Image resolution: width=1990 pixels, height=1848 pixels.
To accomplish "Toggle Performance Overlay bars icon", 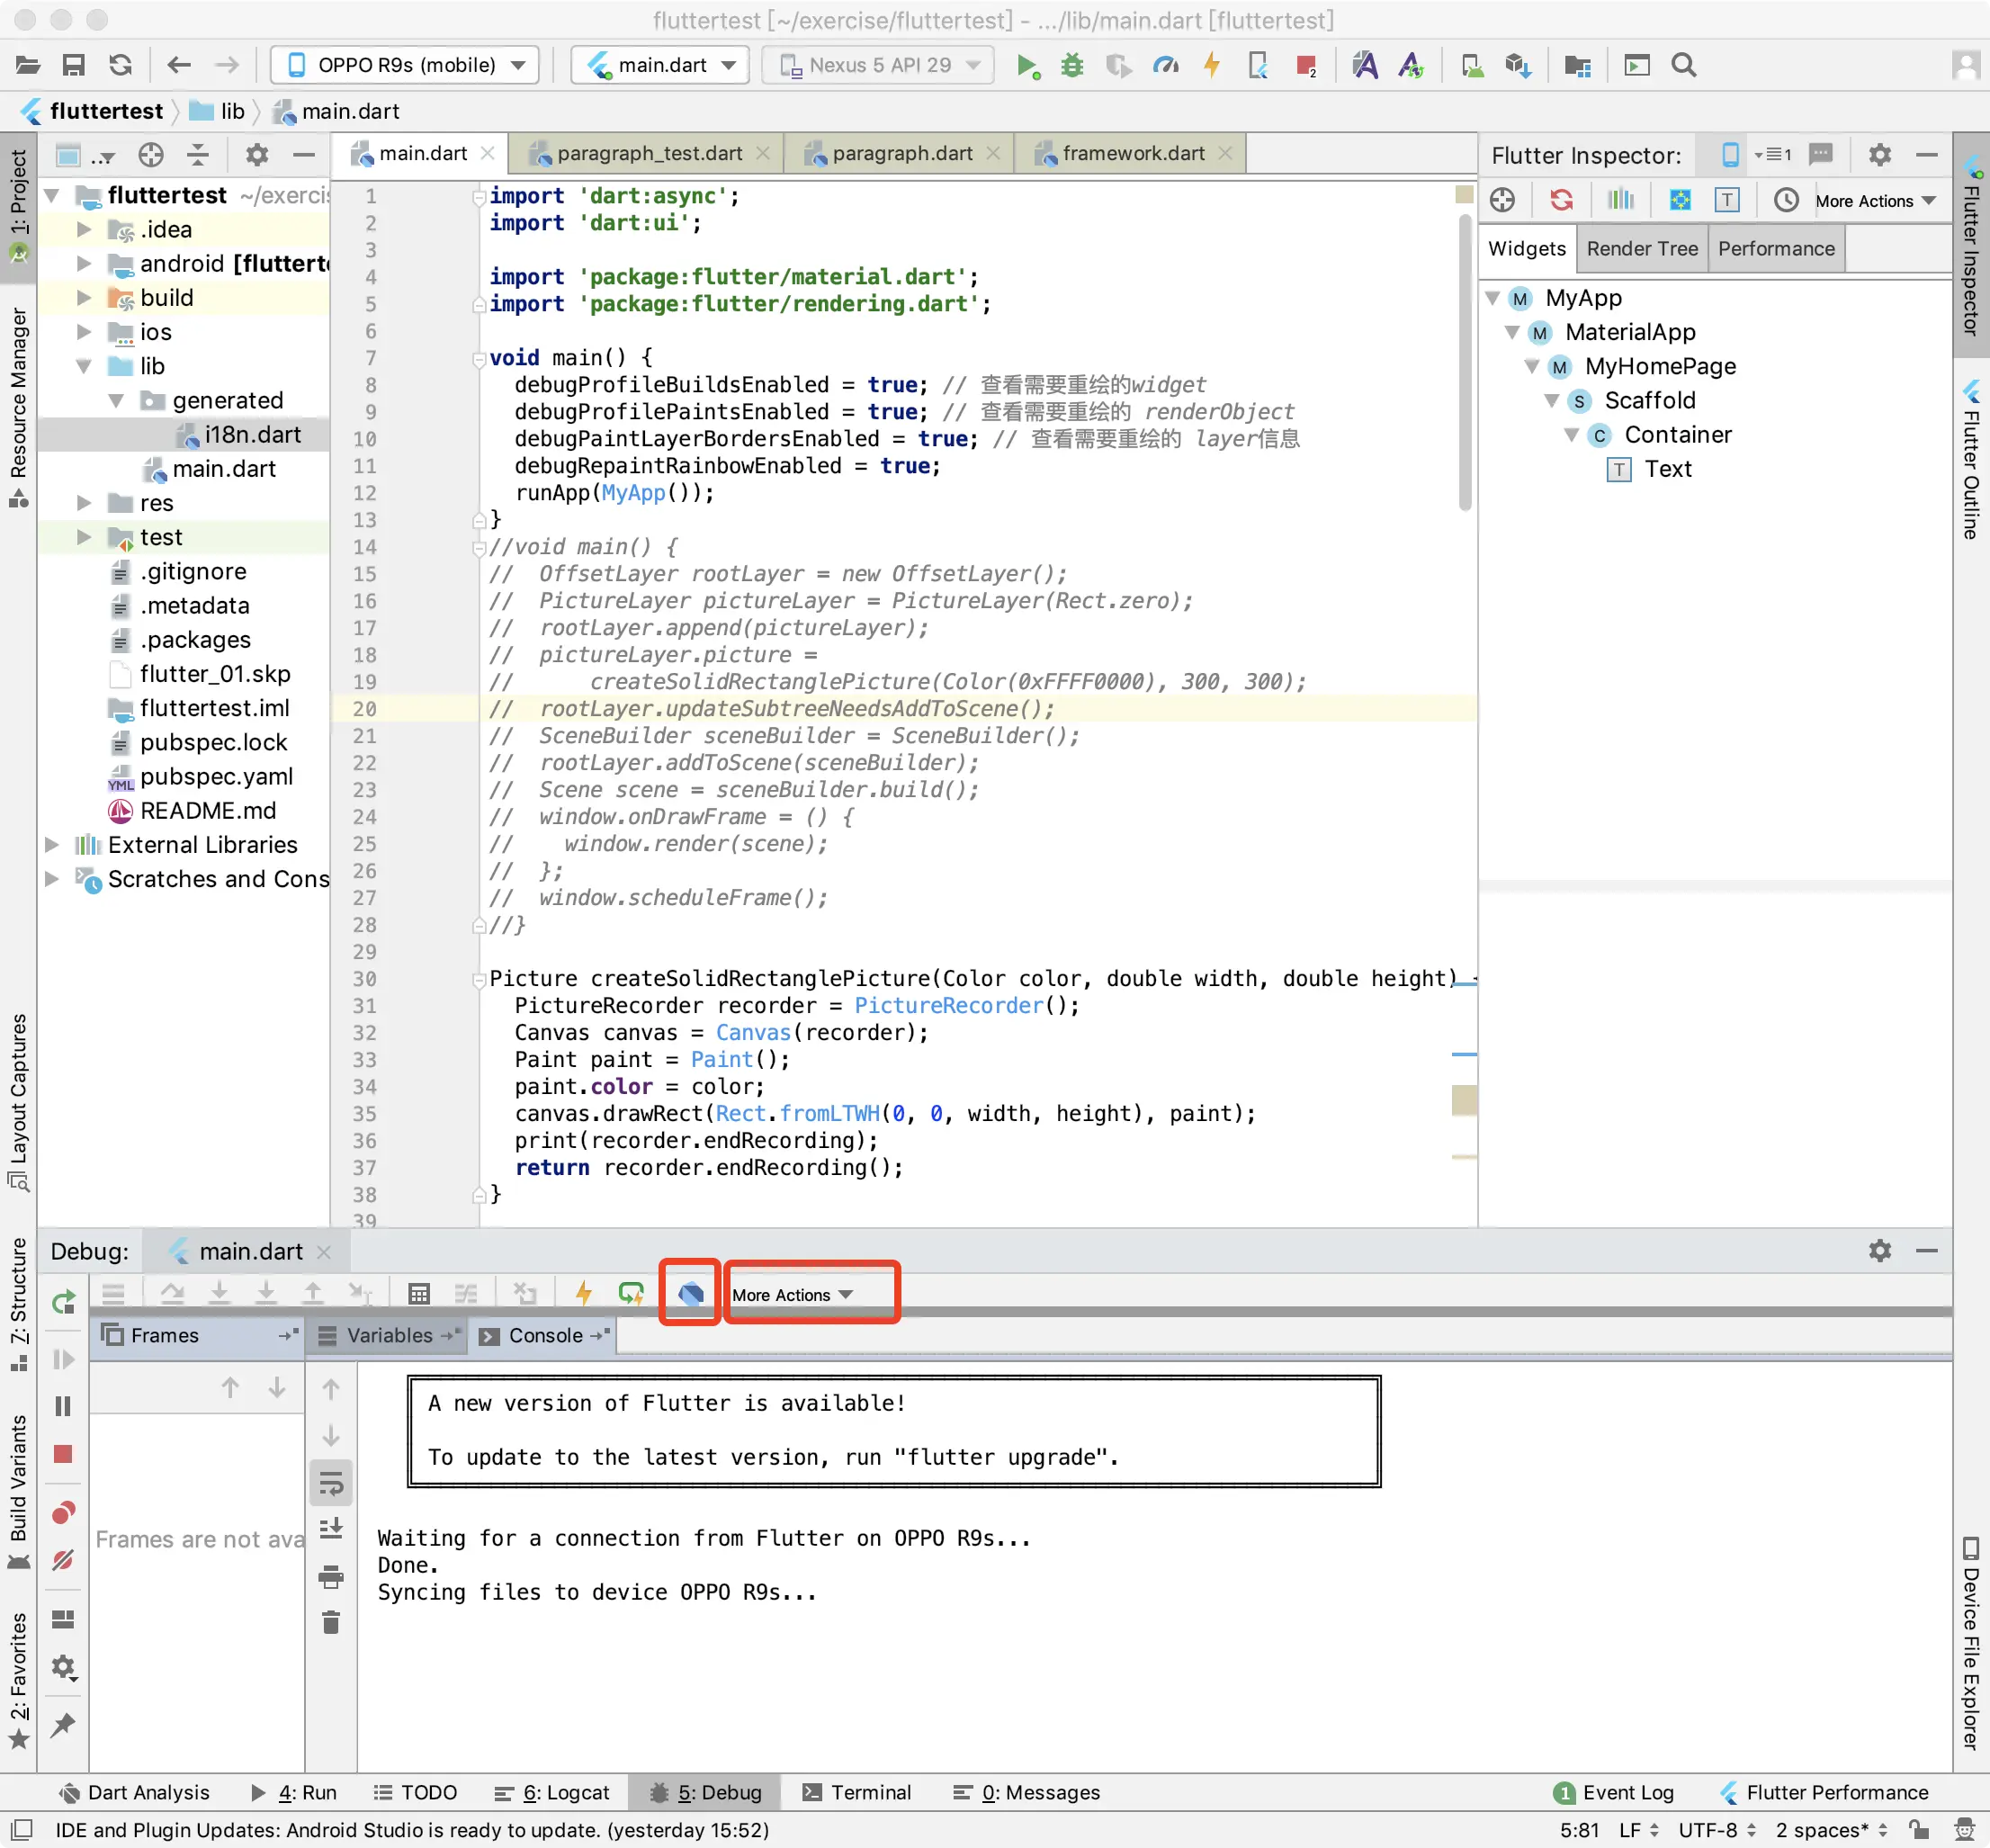I will coord(1620,200).
